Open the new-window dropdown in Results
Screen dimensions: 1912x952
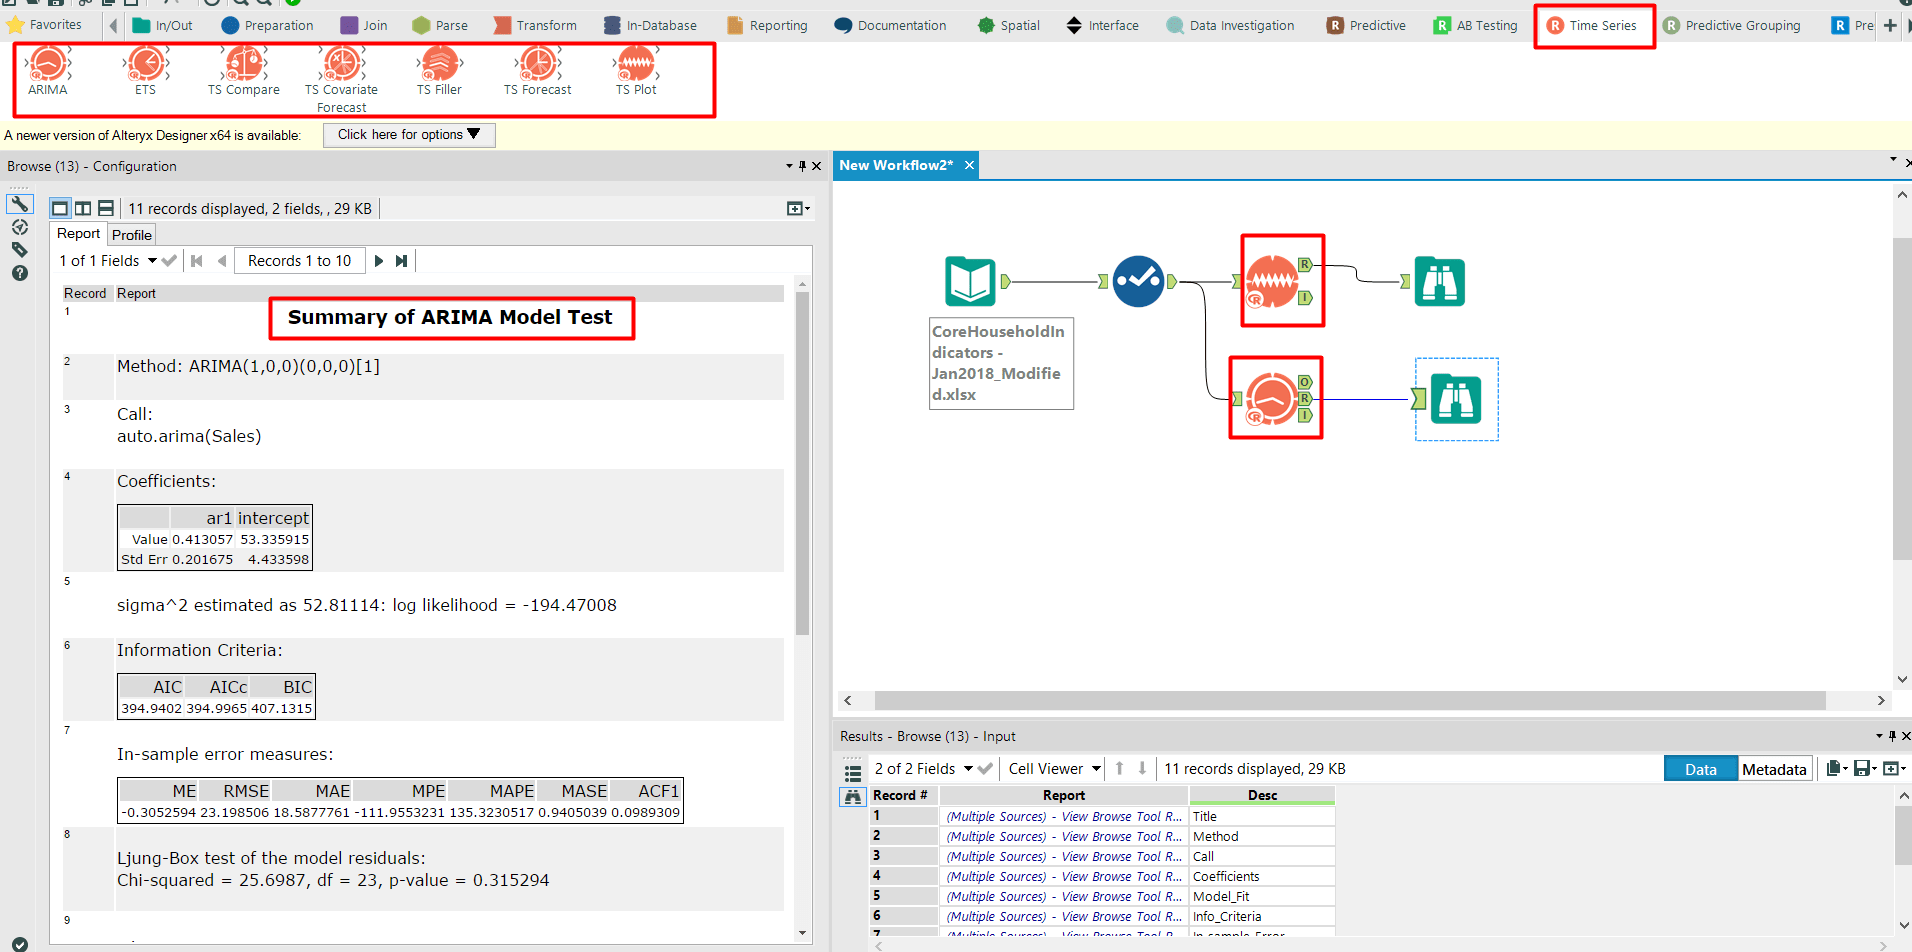[1893, 768]
